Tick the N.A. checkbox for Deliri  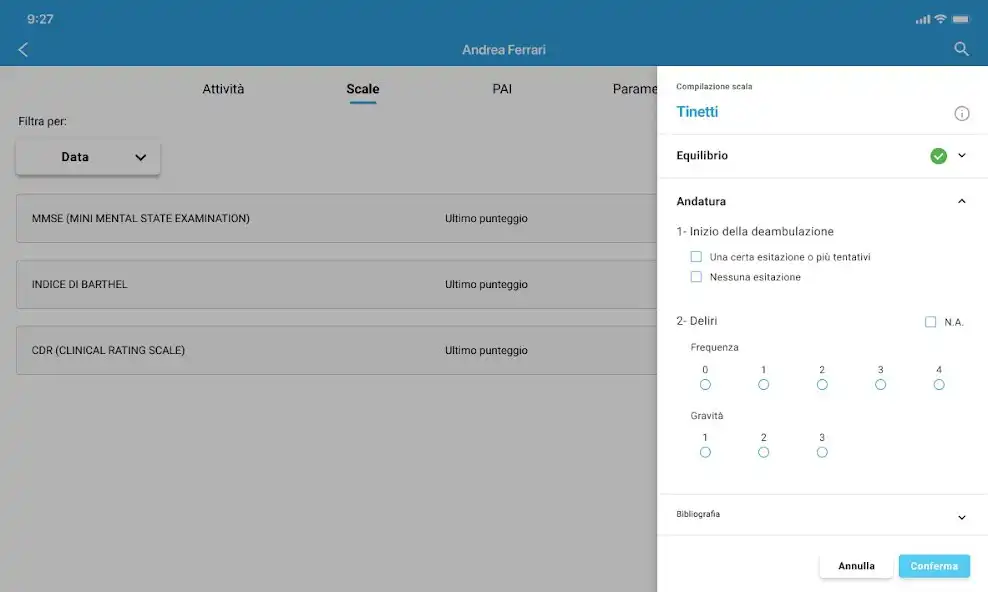930,322
